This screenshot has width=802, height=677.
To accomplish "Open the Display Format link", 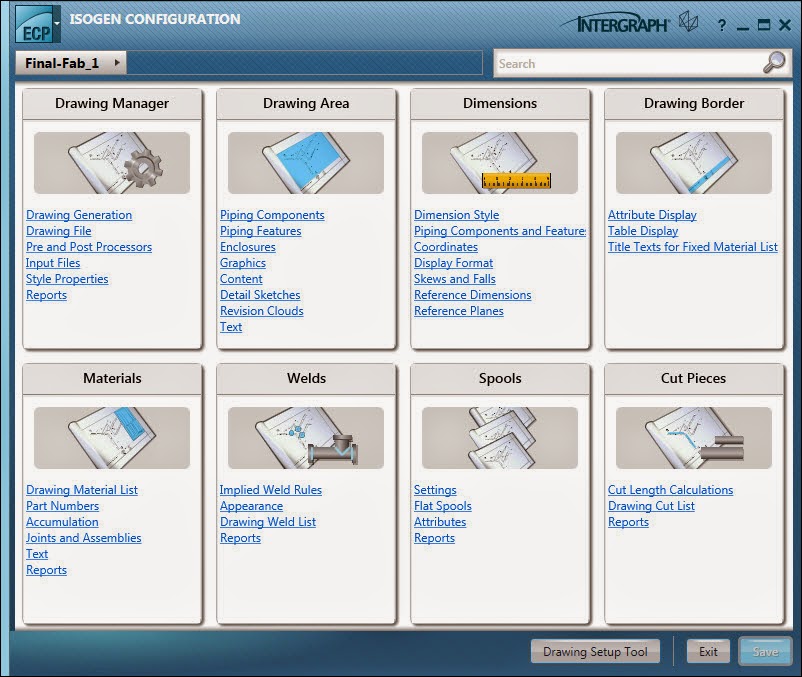I will pyautogui.click(x=453, y=263).
